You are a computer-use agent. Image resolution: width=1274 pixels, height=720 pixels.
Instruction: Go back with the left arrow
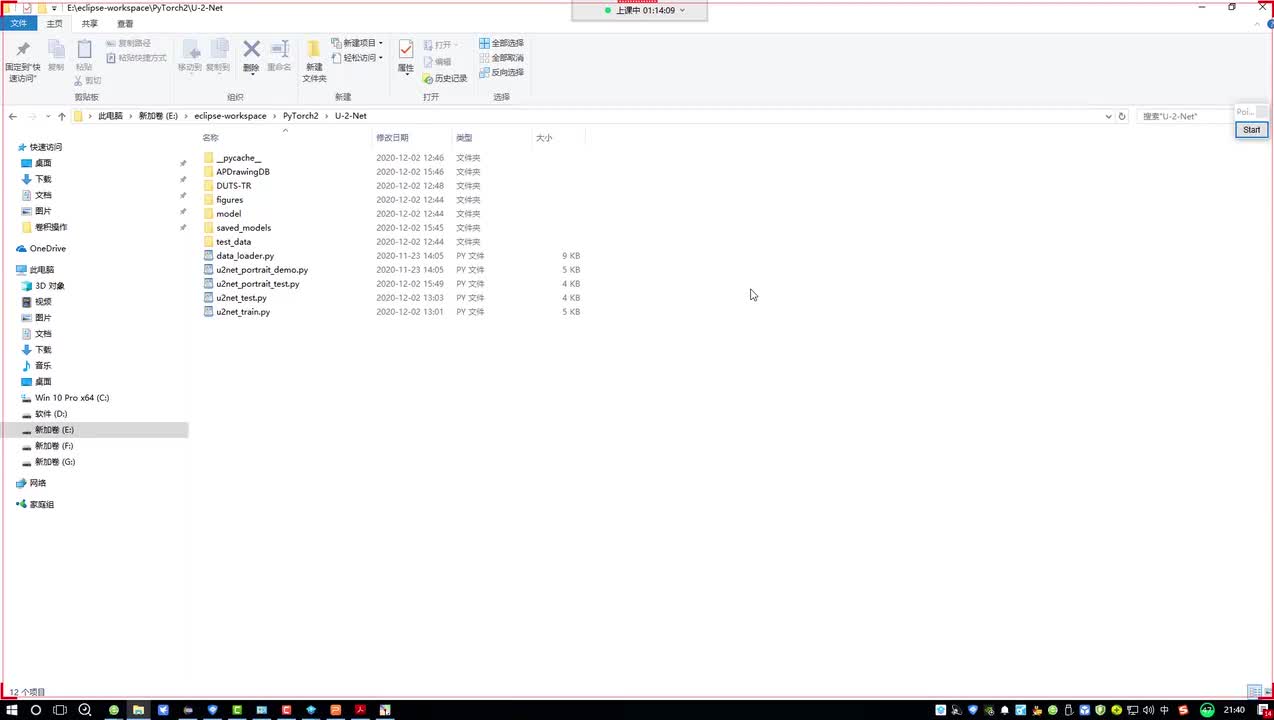pos(13,116)
